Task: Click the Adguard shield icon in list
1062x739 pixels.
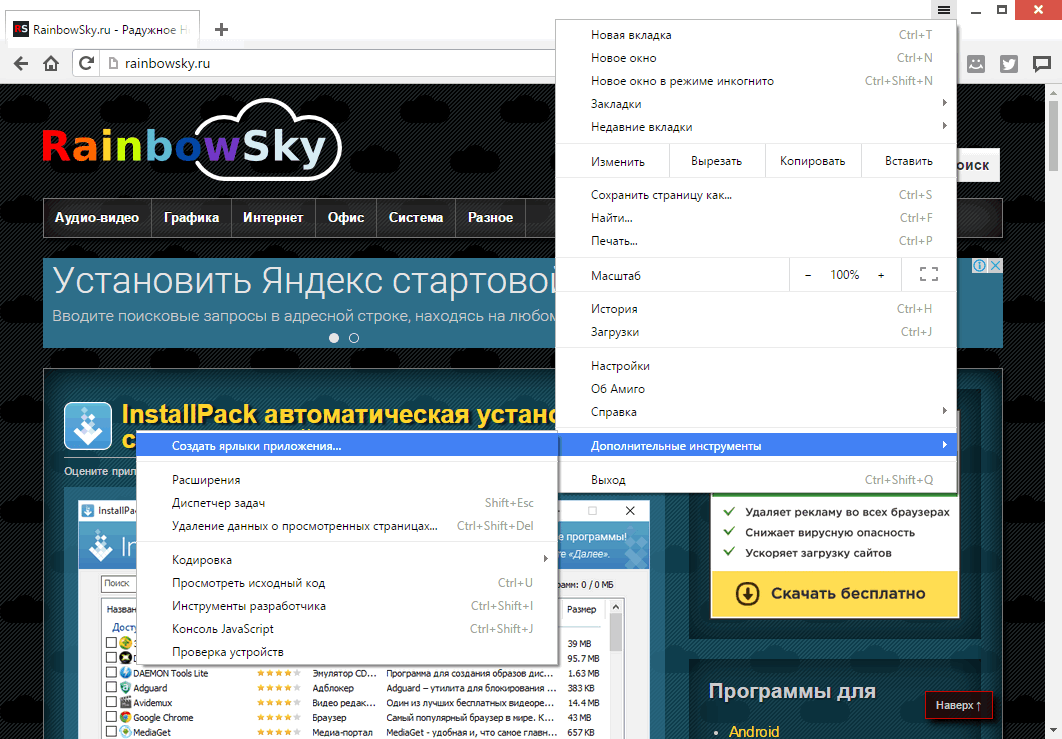Action: pos(125,688)
